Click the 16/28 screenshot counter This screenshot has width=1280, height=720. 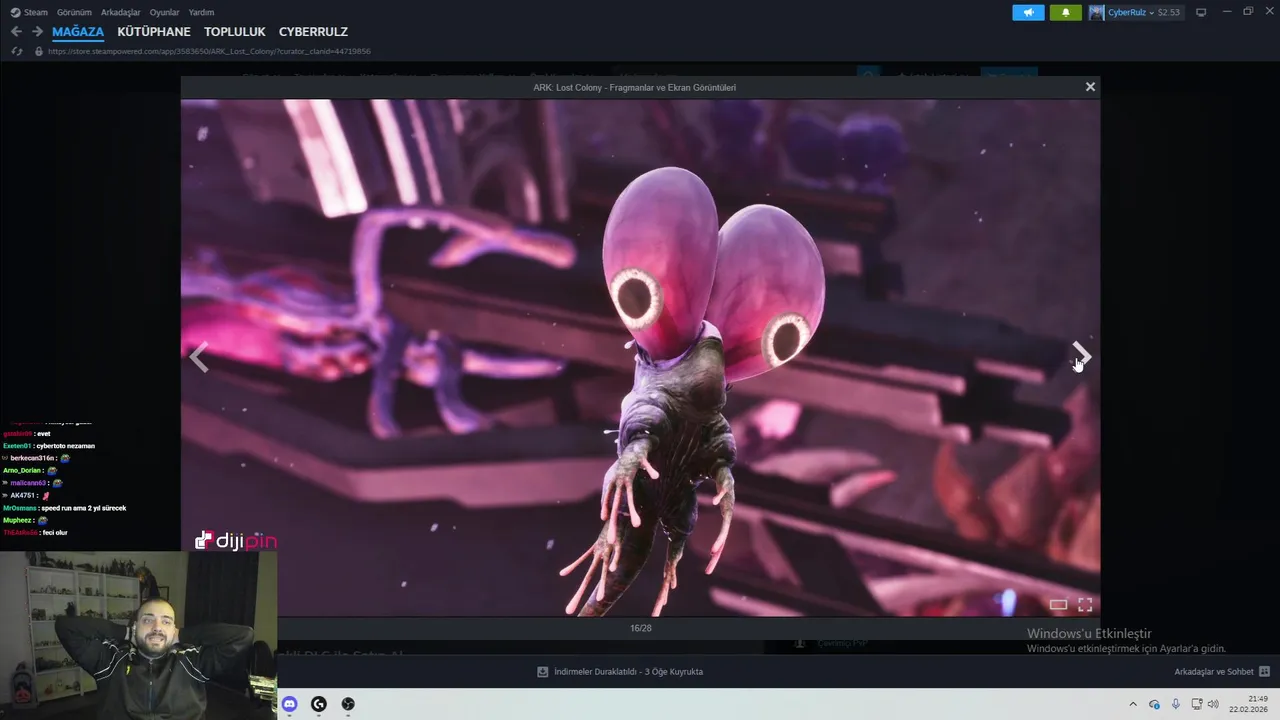640,628
